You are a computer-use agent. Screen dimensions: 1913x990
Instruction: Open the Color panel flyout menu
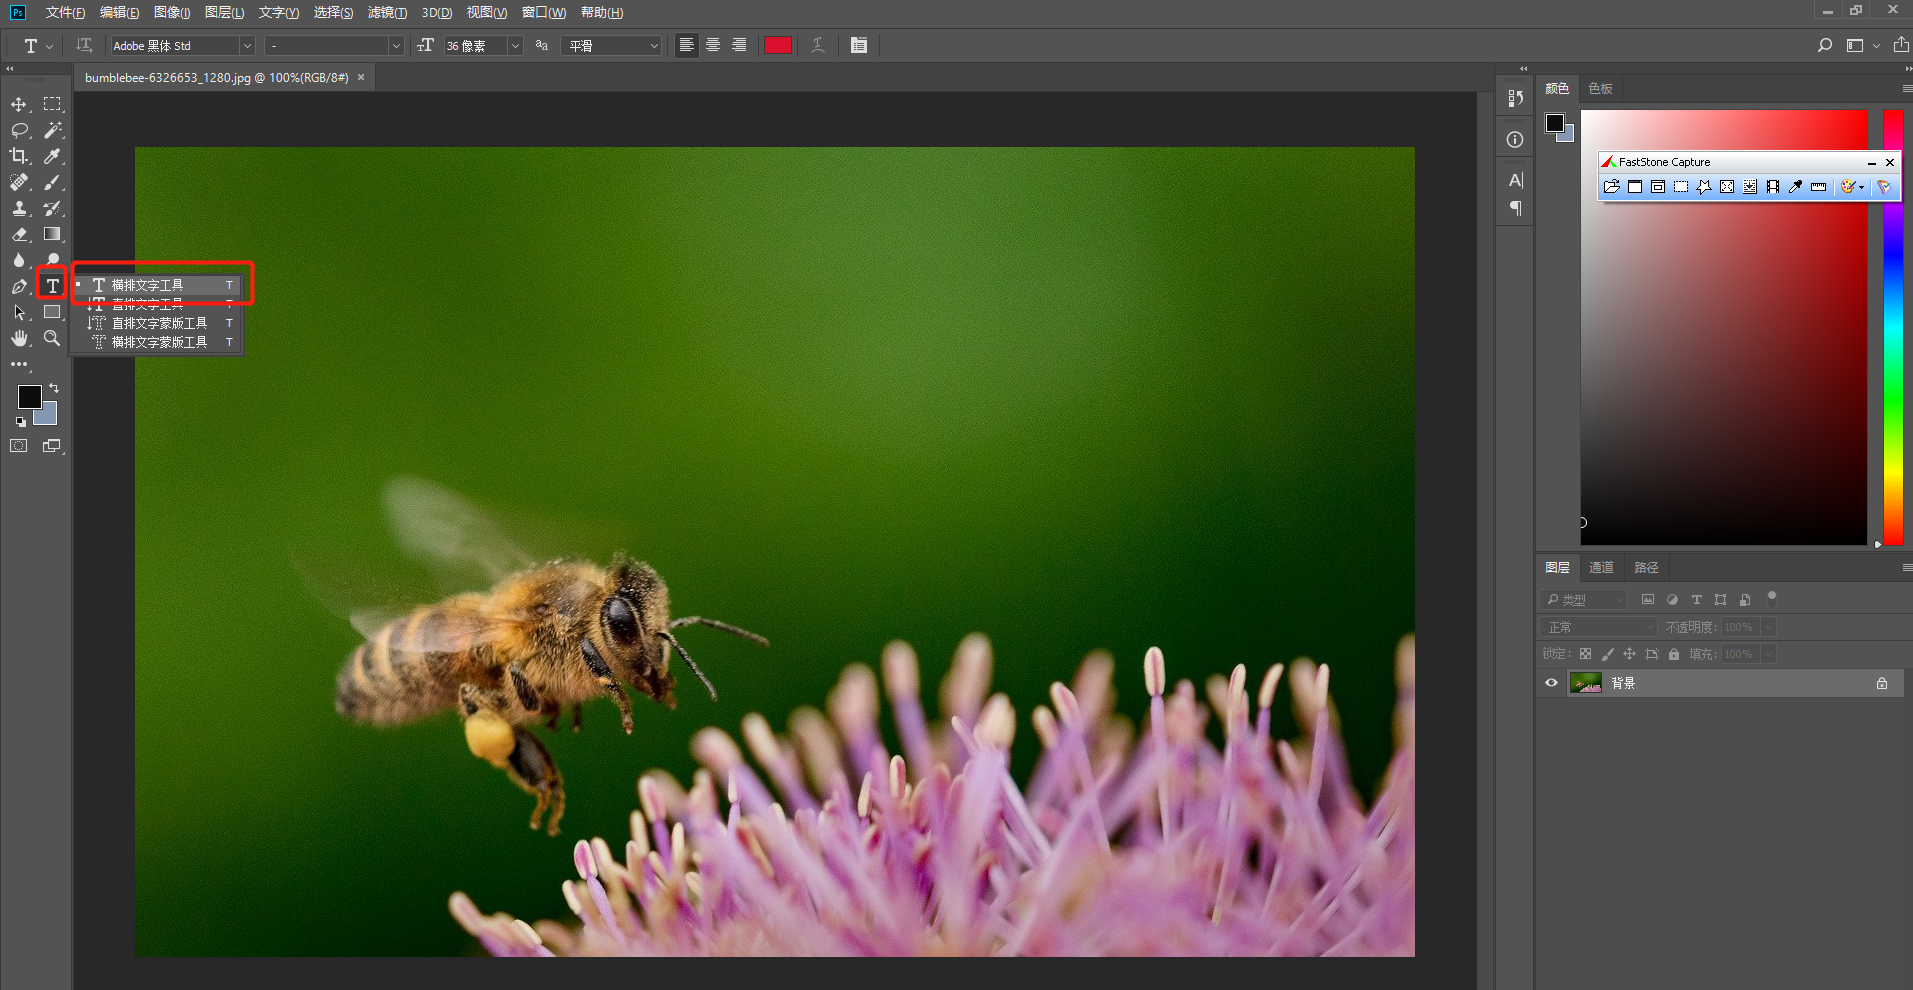[x=1906, y=89]
